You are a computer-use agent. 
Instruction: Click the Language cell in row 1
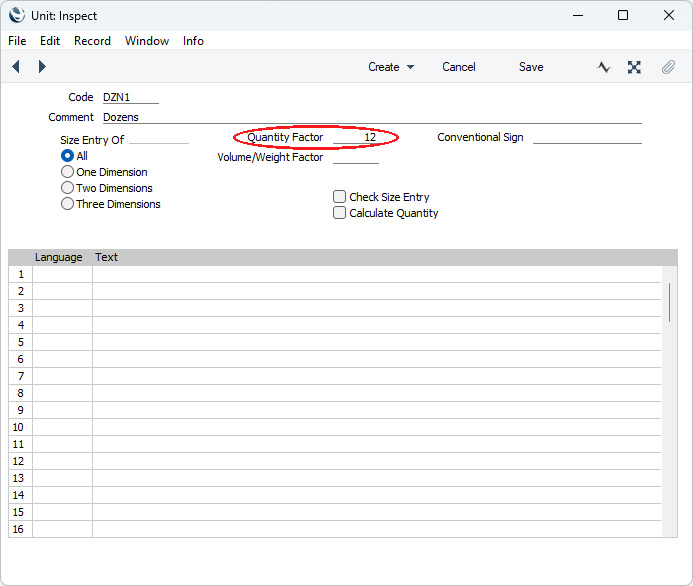coord(62,274)
